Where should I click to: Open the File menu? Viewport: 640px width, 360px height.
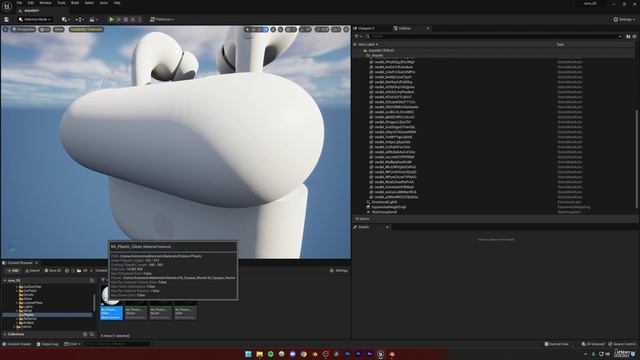point(19,3)
